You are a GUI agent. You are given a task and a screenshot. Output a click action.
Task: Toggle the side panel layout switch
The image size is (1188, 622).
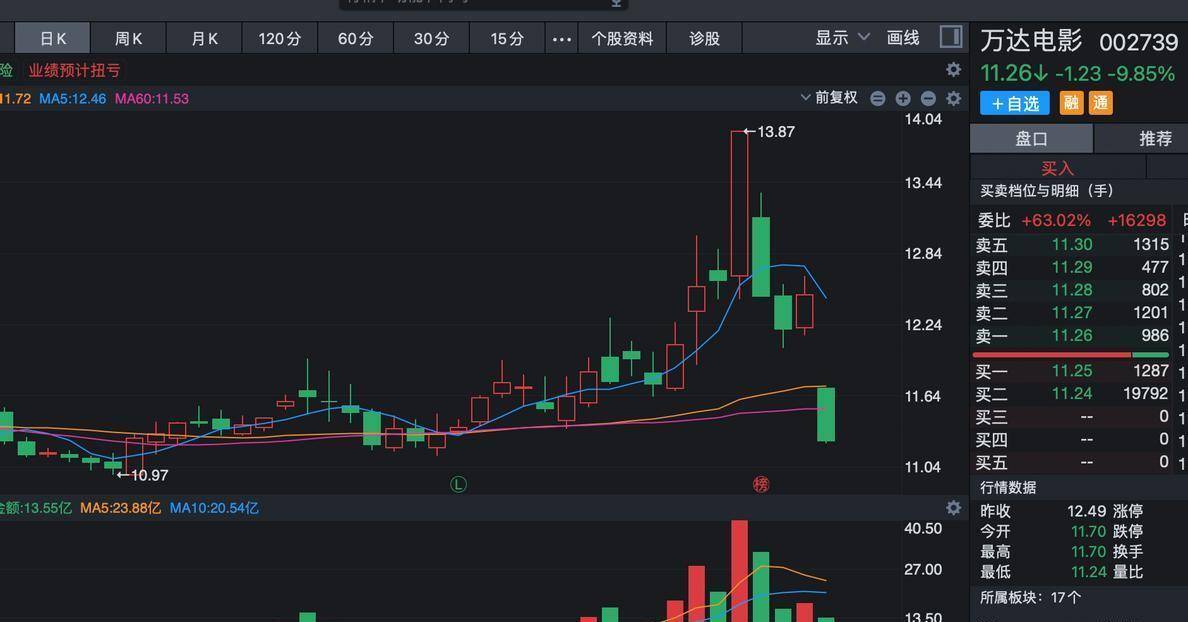(949, 37)
